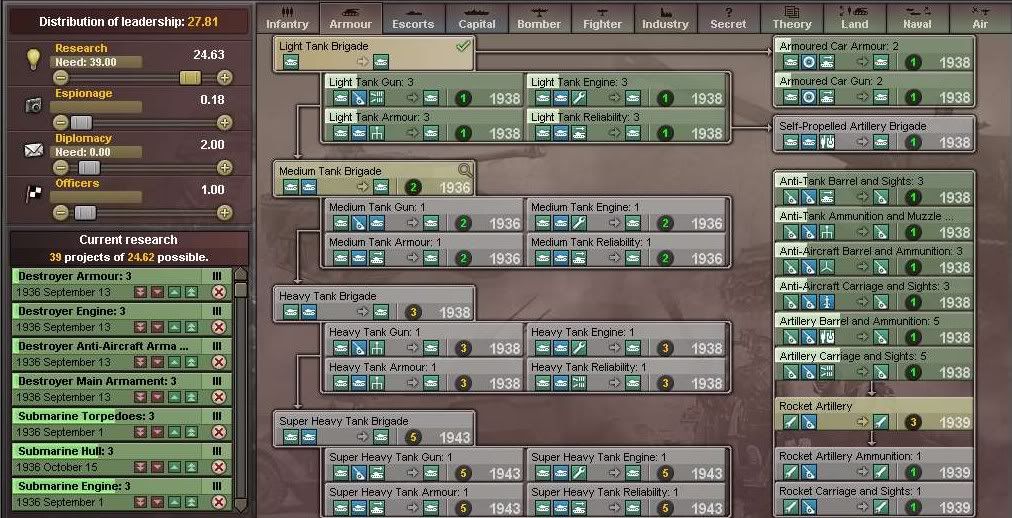Cancel the Submarine Torpedoes research project
The image size is (1012, 518).
pos(219,432)
